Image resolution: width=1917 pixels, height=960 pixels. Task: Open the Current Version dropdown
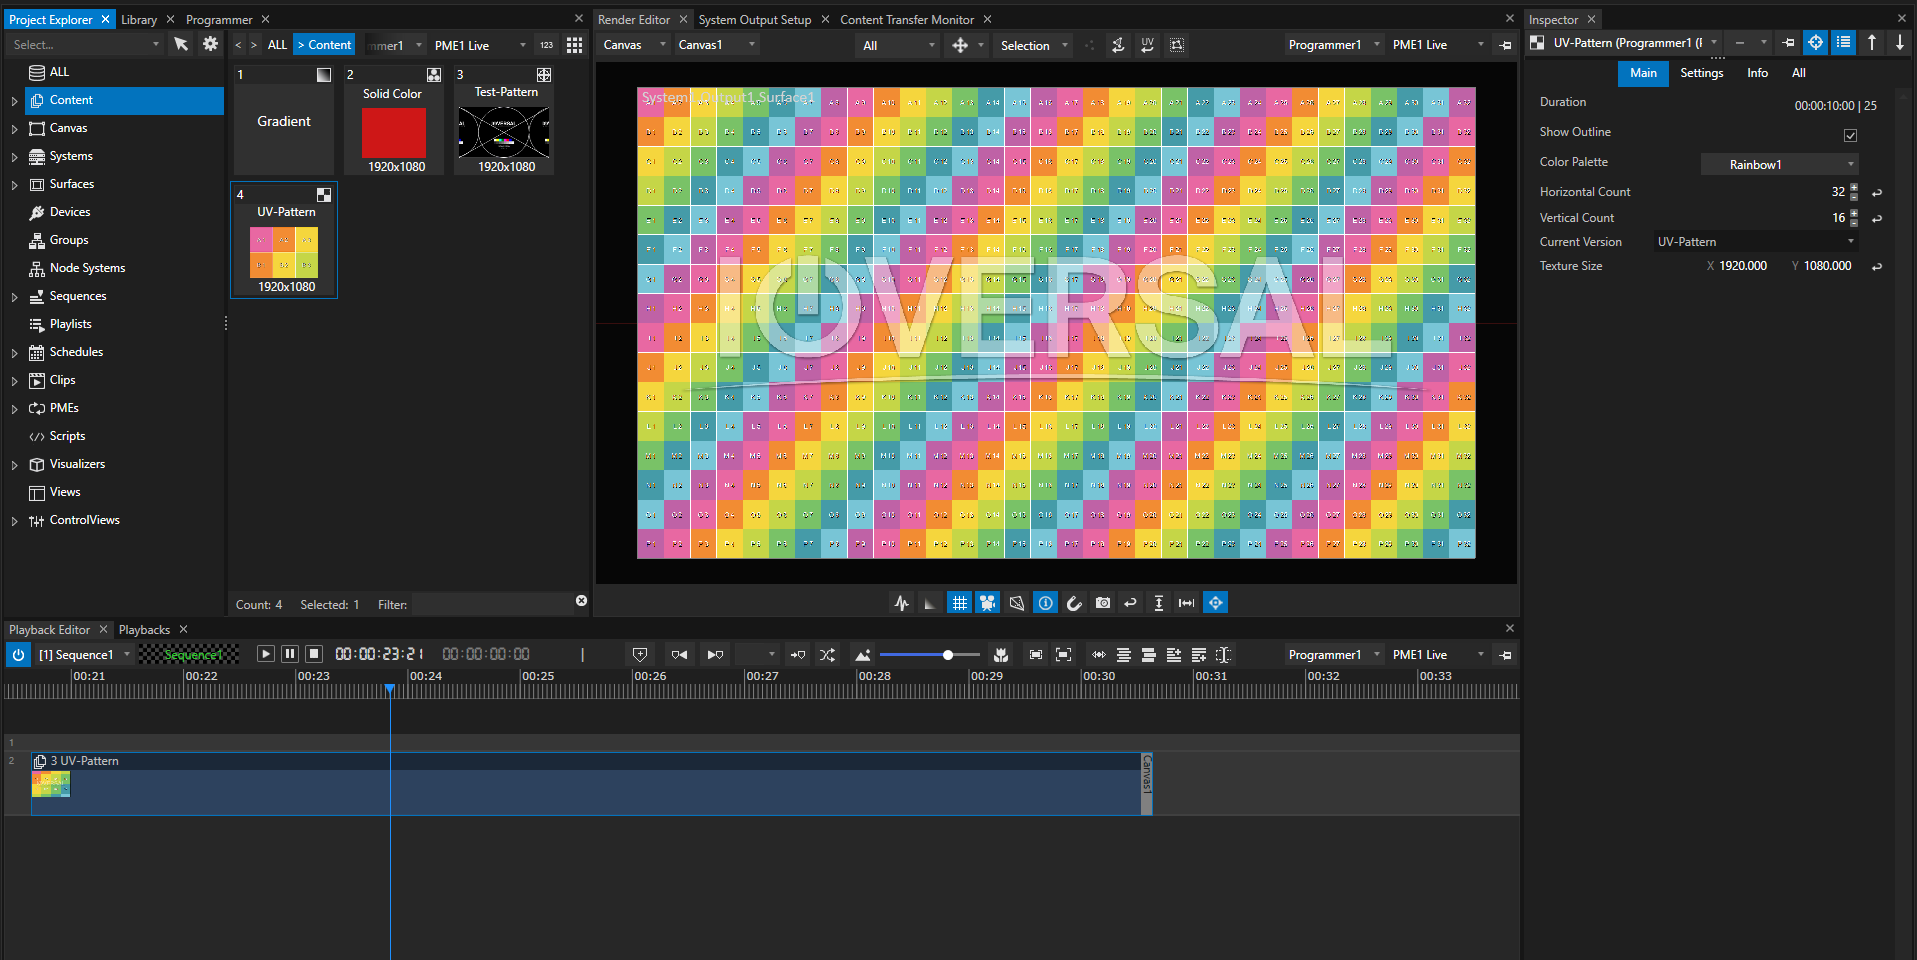click(1756, 242)
